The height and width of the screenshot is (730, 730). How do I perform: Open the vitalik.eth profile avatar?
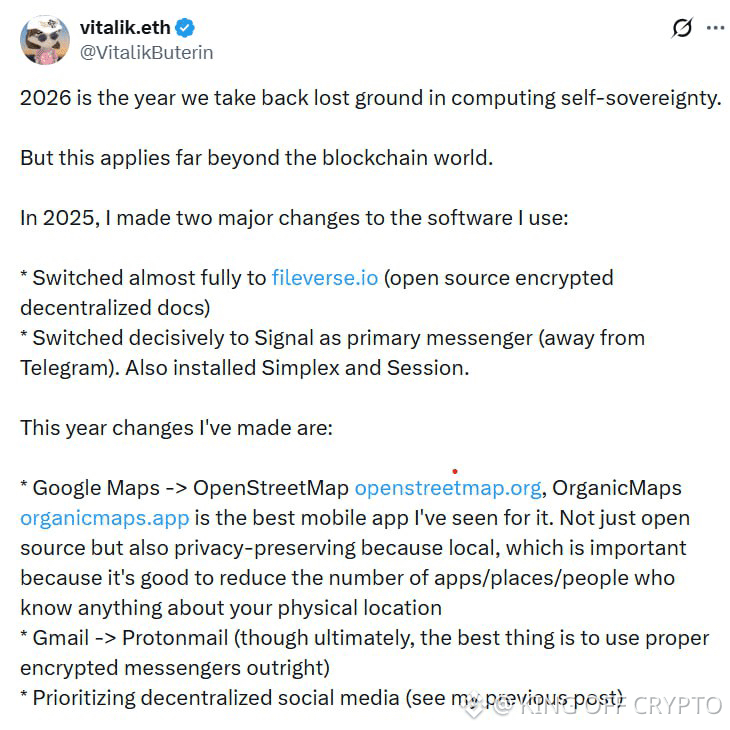[45, 40]
